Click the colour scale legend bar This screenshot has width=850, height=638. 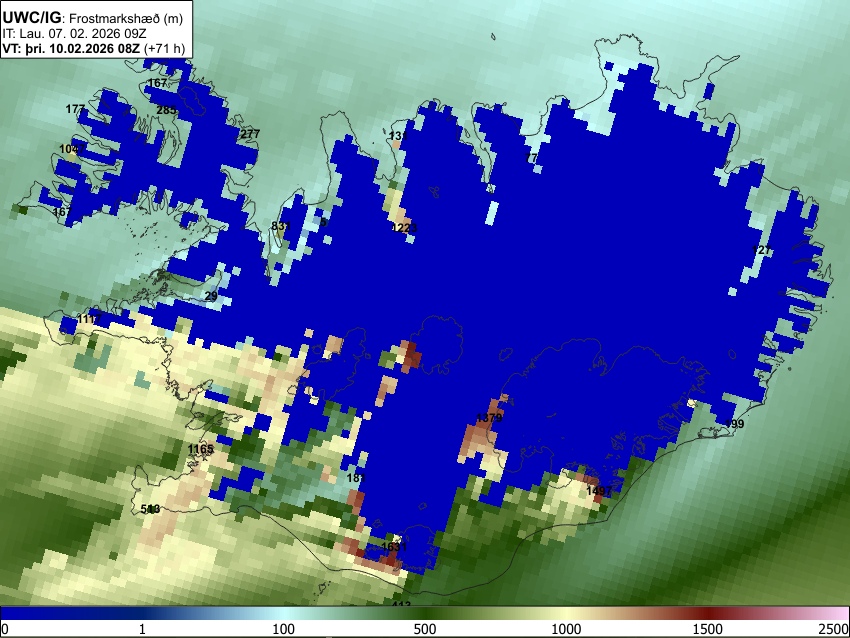(425, 613)
